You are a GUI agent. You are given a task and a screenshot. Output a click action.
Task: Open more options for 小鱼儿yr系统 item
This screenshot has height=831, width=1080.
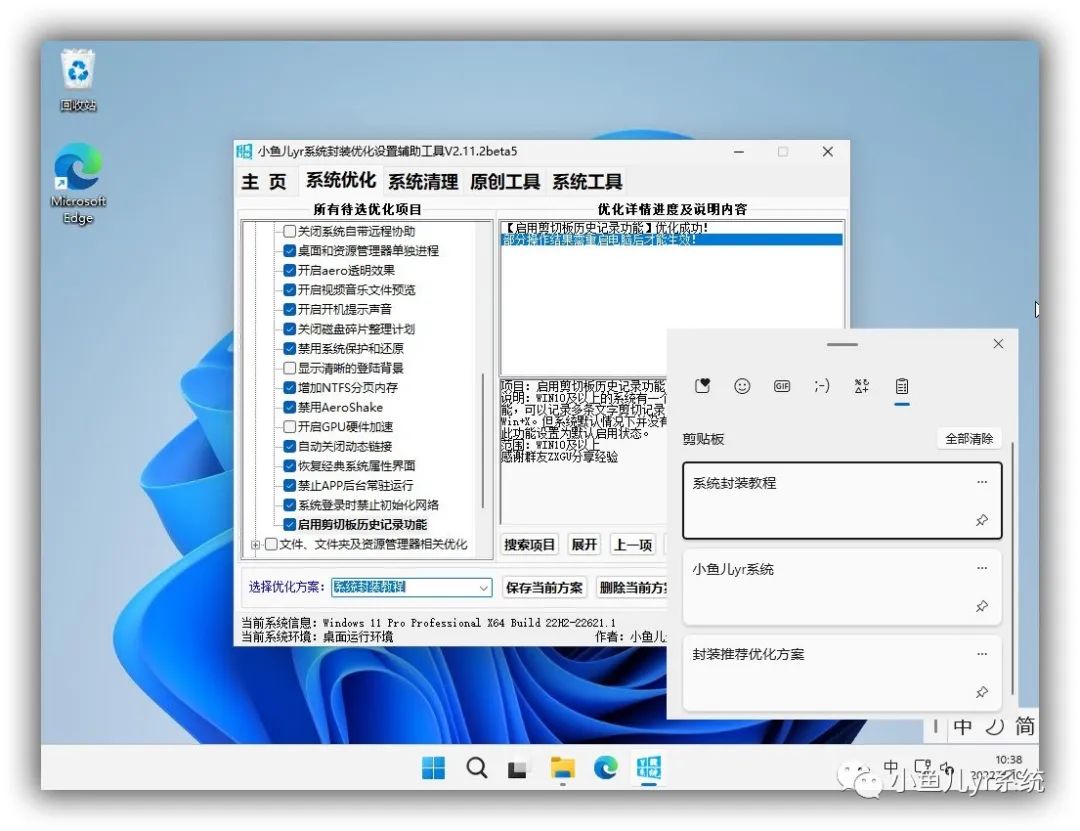point(982,568)
